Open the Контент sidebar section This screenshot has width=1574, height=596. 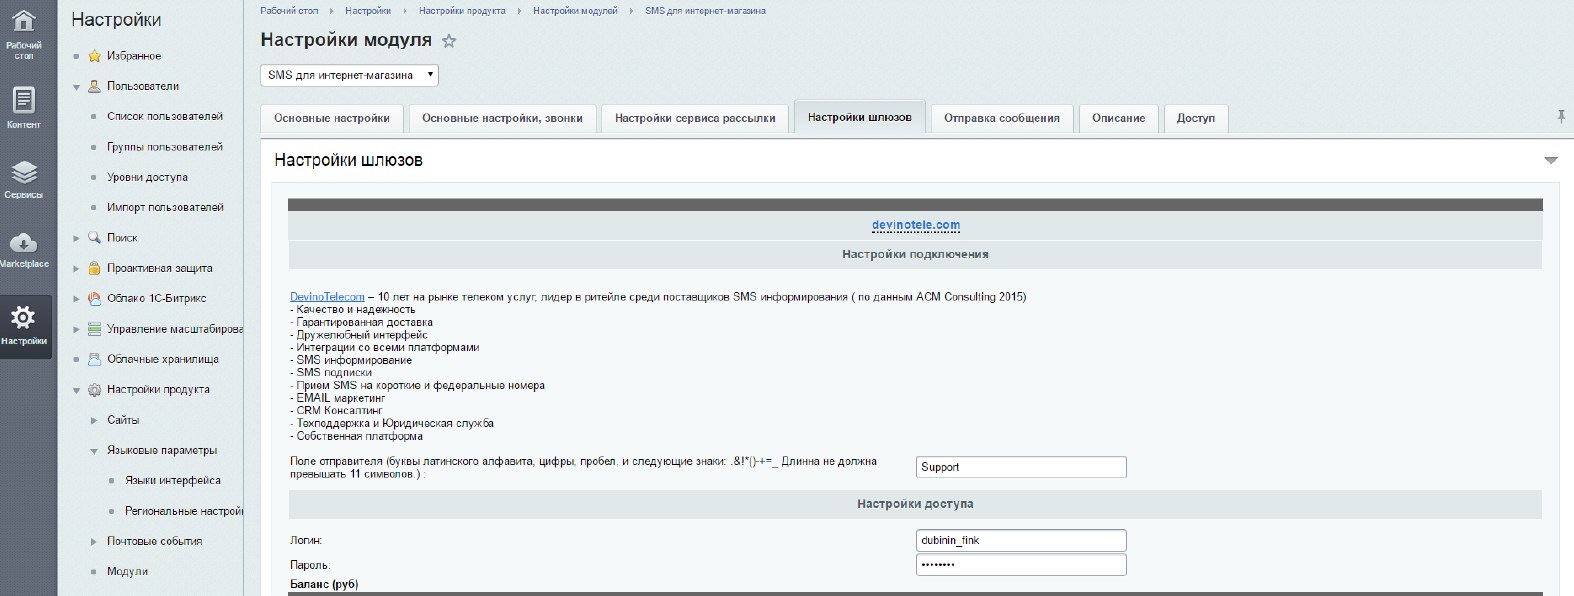click(23, 108)
